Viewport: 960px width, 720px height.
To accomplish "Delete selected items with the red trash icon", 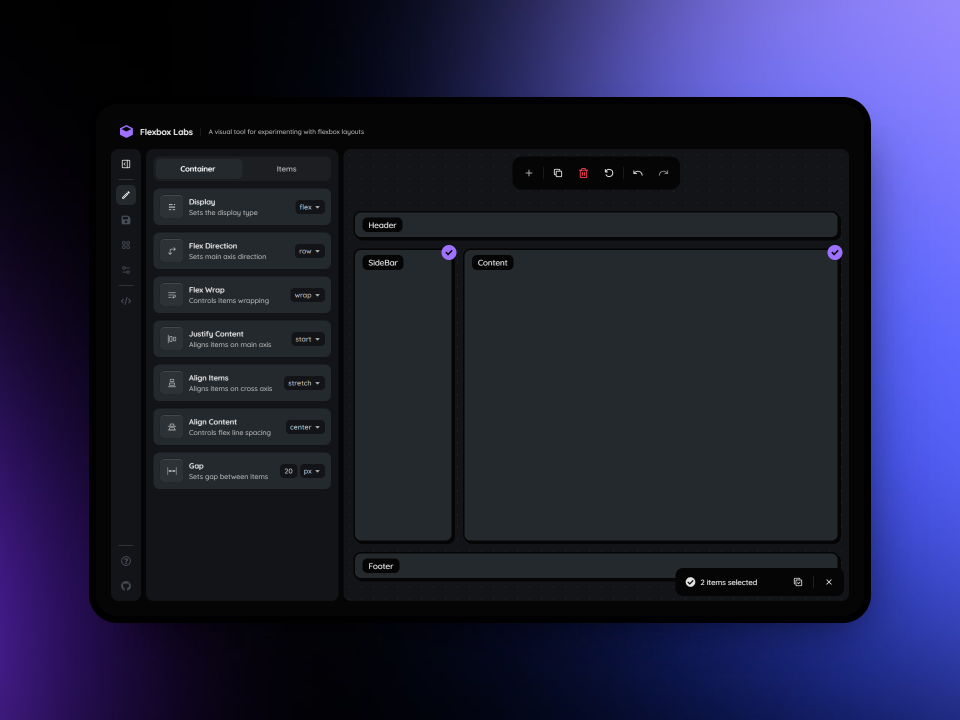I will pos(584,173).
